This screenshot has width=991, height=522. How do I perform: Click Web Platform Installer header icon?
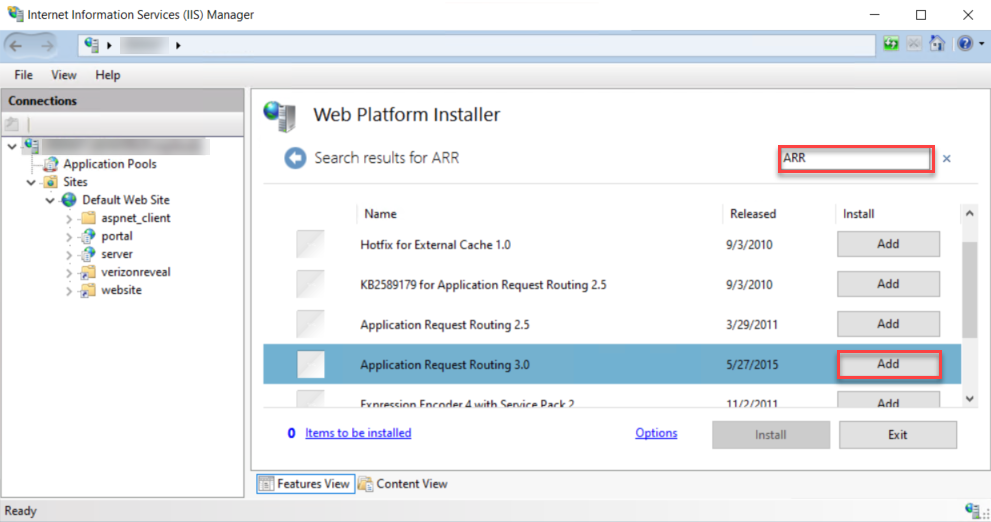[x=280, y=117]
